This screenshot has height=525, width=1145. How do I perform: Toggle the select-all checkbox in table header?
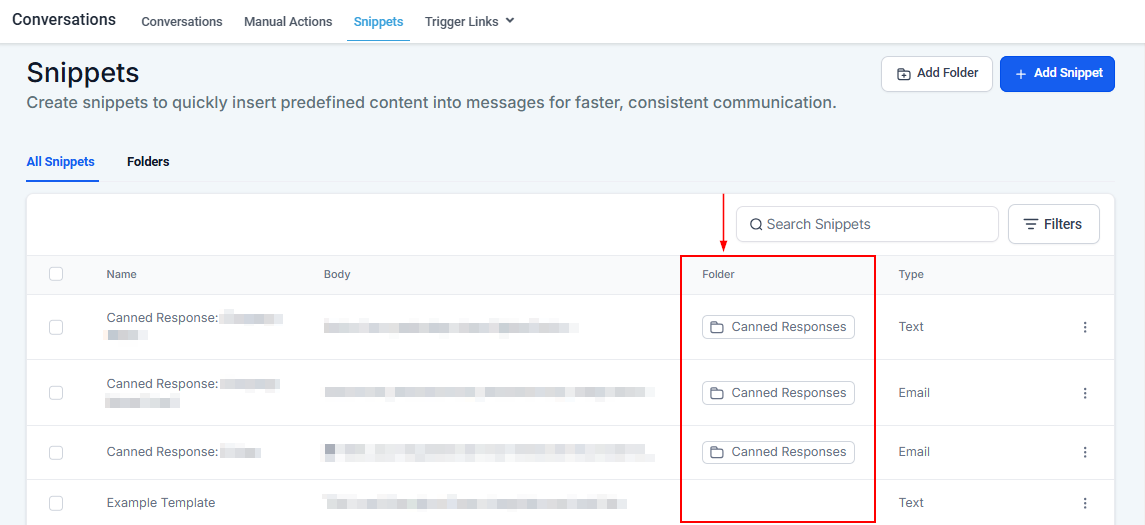(56, 274)
